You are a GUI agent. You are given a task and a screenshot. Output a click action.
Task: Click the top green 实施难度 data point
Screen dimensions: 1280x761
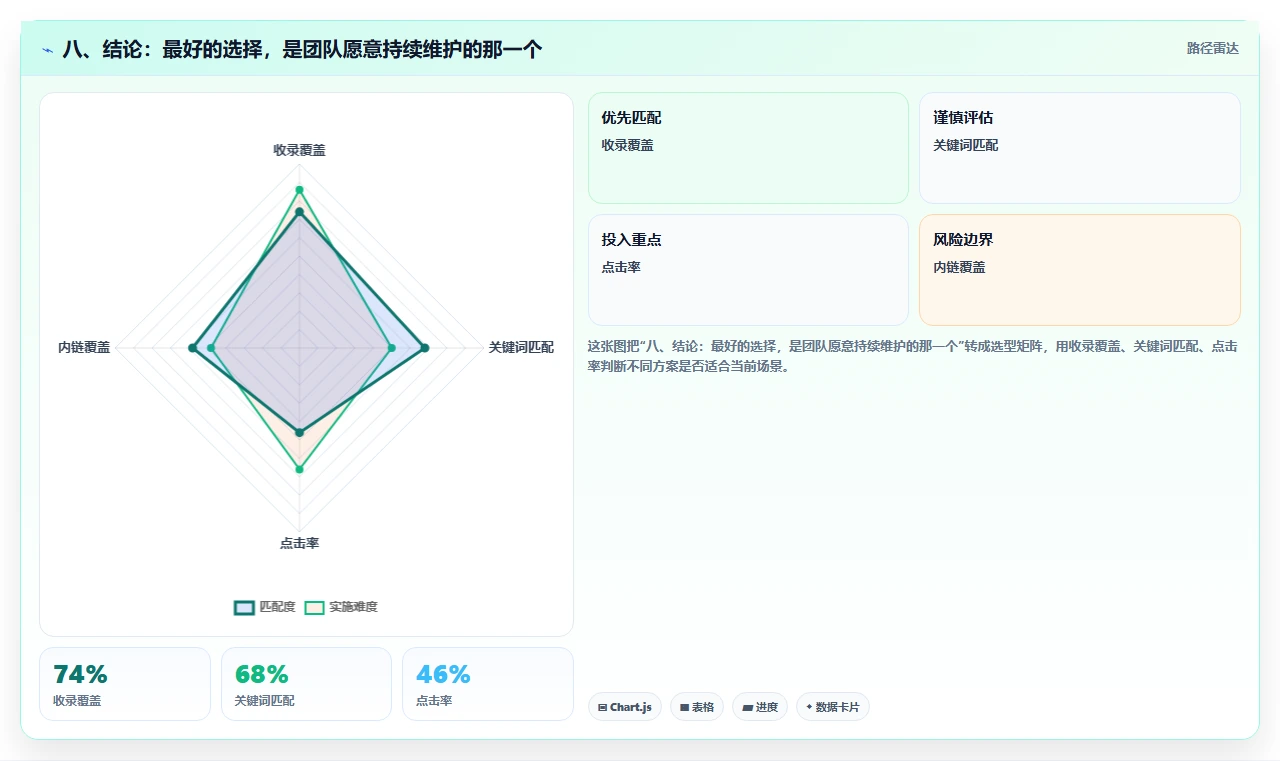(299, 189)
